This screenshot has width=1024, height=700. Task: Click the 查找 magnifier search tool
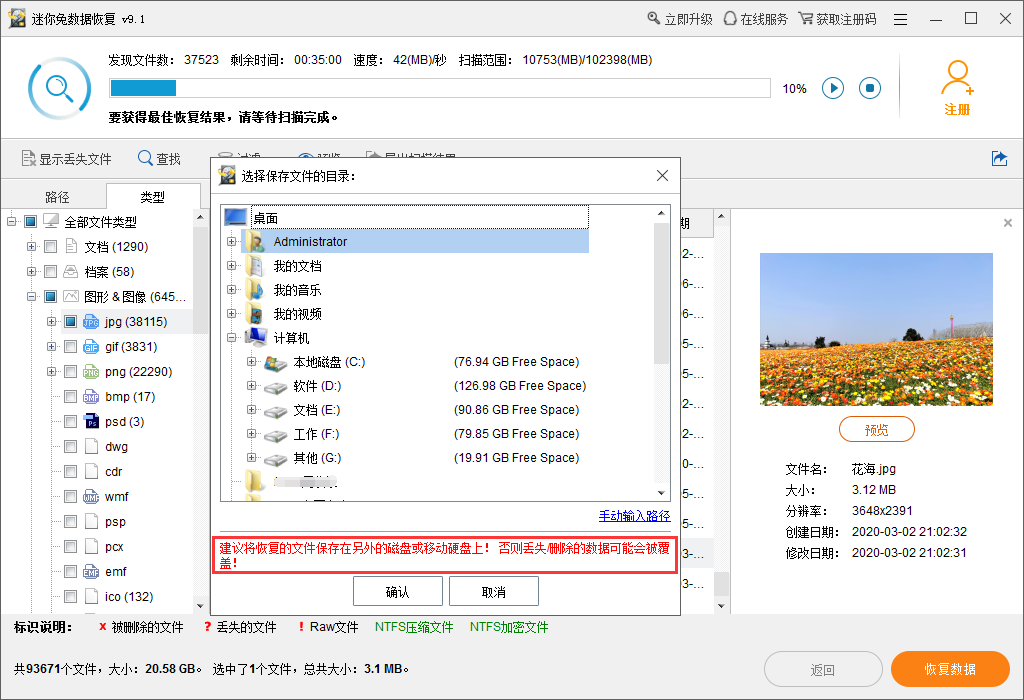pos(158,159)
